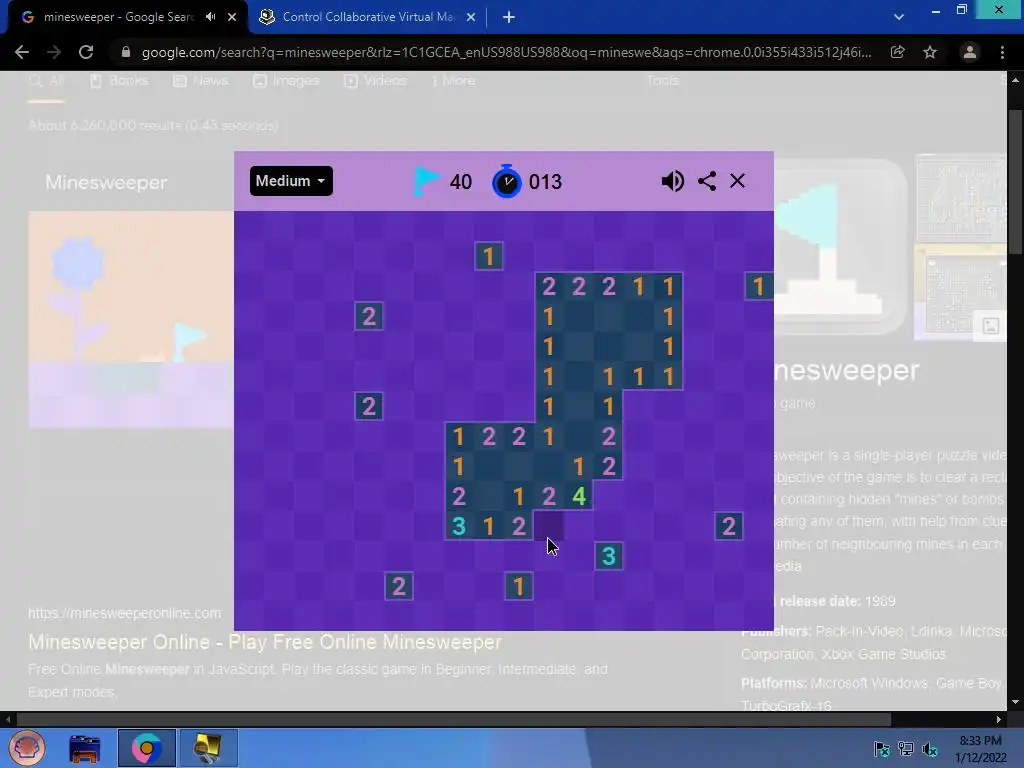1024x768 pixels.
Task: Click the address bar URL
Action: (506, 52)
